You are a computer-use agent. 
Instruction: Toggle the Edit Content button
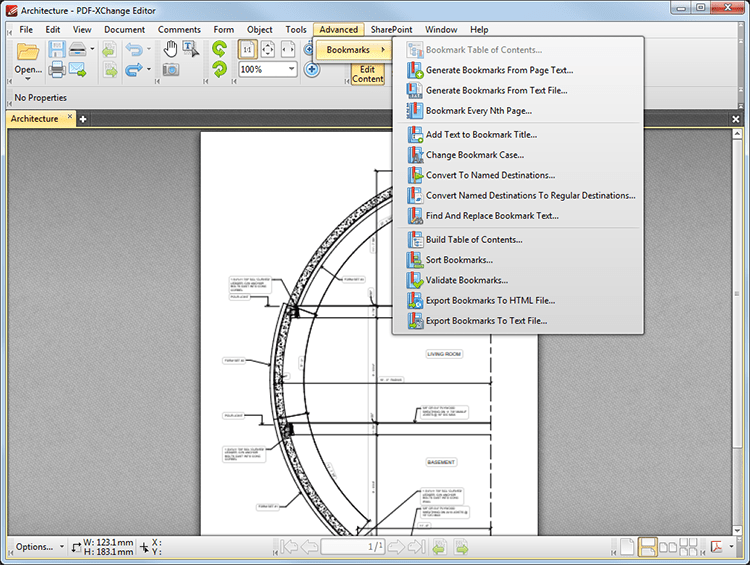(367, 73)
